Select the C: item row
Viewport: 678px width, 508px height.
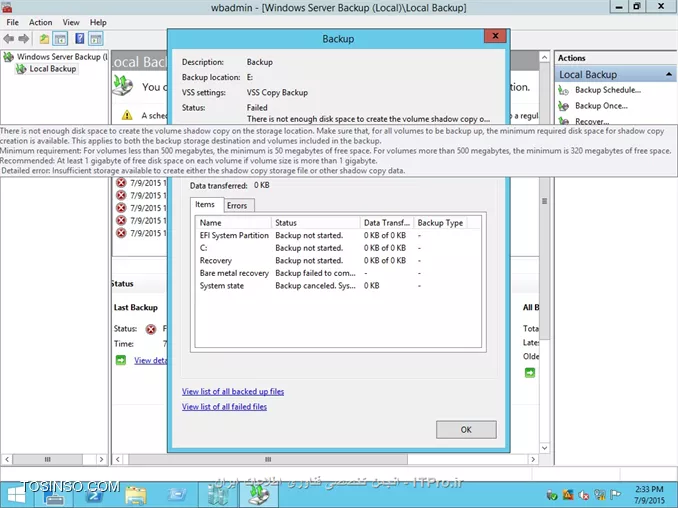point(338,248)
